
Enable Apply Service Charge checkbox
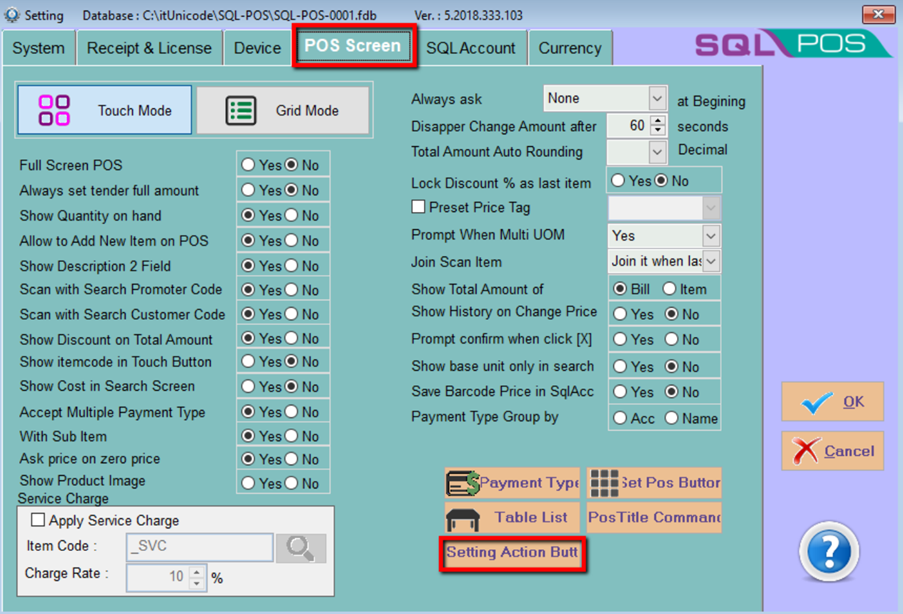pos(39,521)
